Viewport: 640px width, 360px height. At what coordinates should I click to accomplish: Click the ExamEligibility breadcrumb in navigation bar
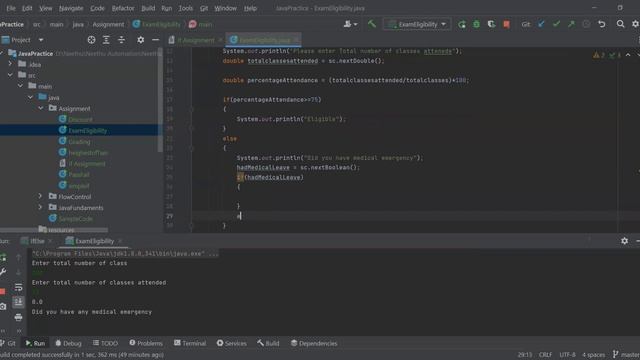tap(157, 24)
